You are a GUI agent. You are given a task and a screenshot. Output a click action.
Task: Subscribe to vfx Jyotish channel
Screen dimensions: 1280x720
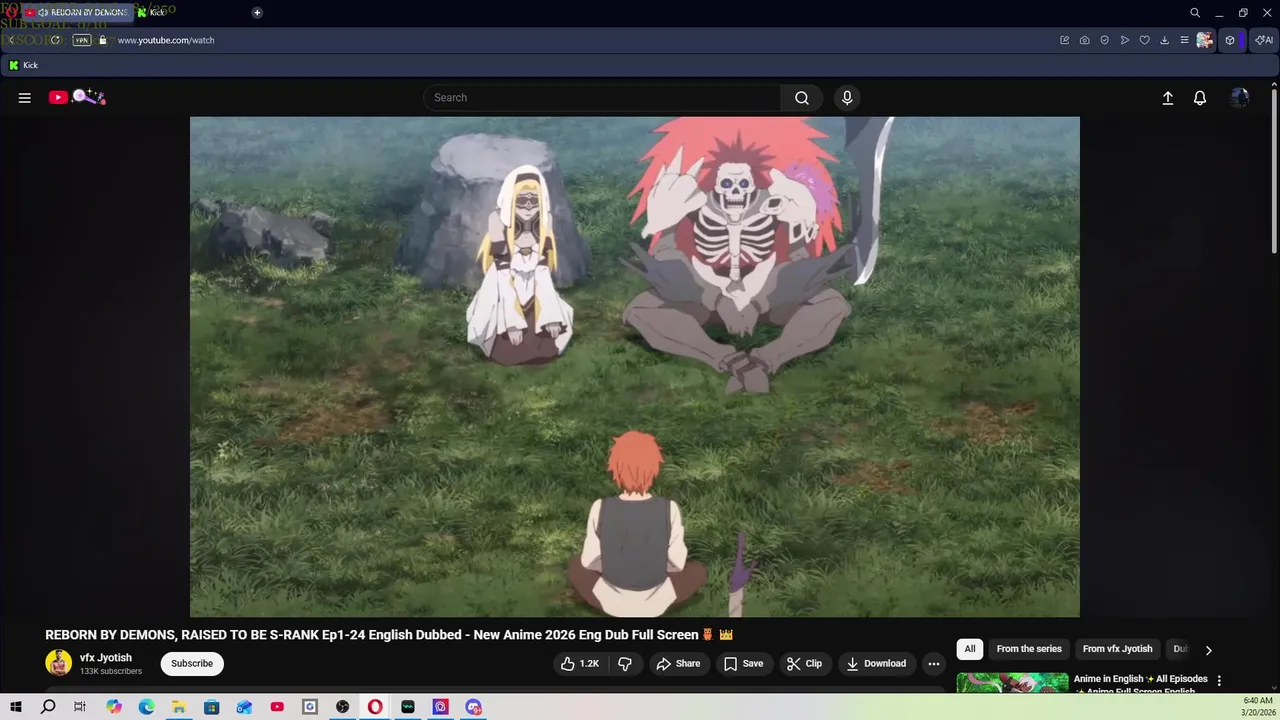coord(192,664)
